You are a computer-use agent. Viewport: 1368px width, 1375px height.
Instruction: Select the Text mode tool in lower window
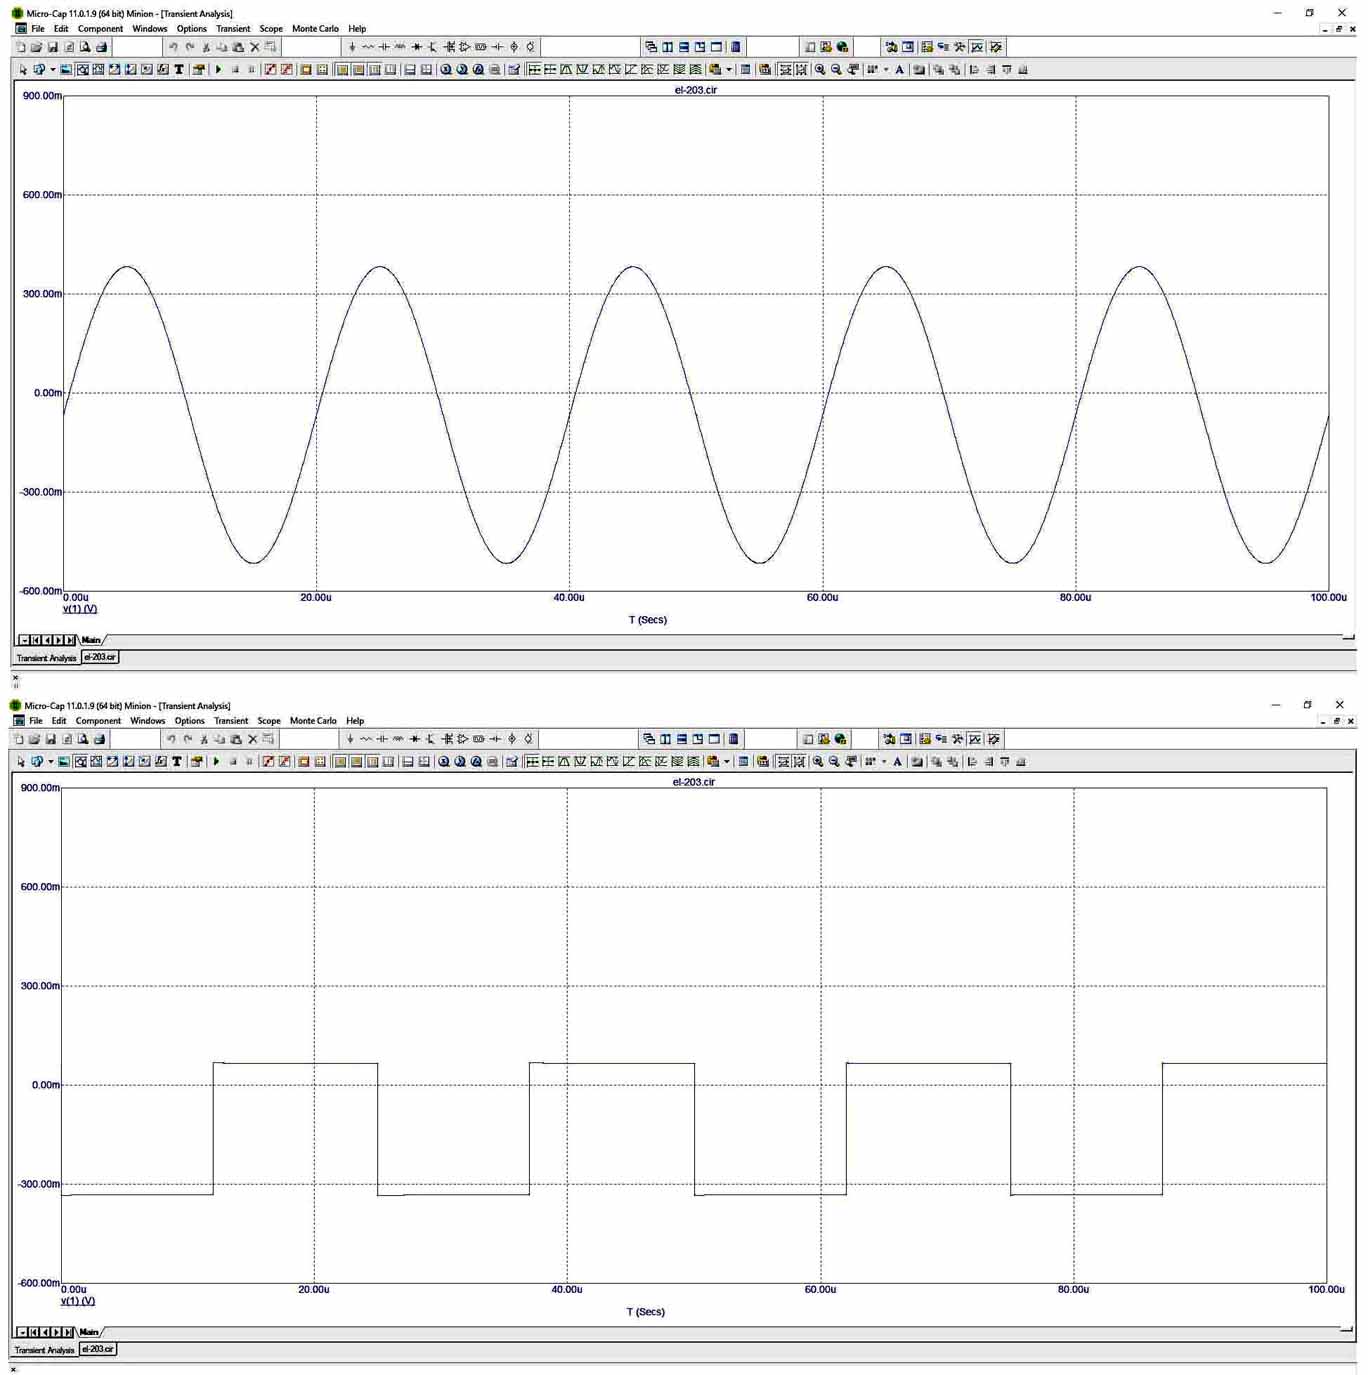(x=177, y=762)
